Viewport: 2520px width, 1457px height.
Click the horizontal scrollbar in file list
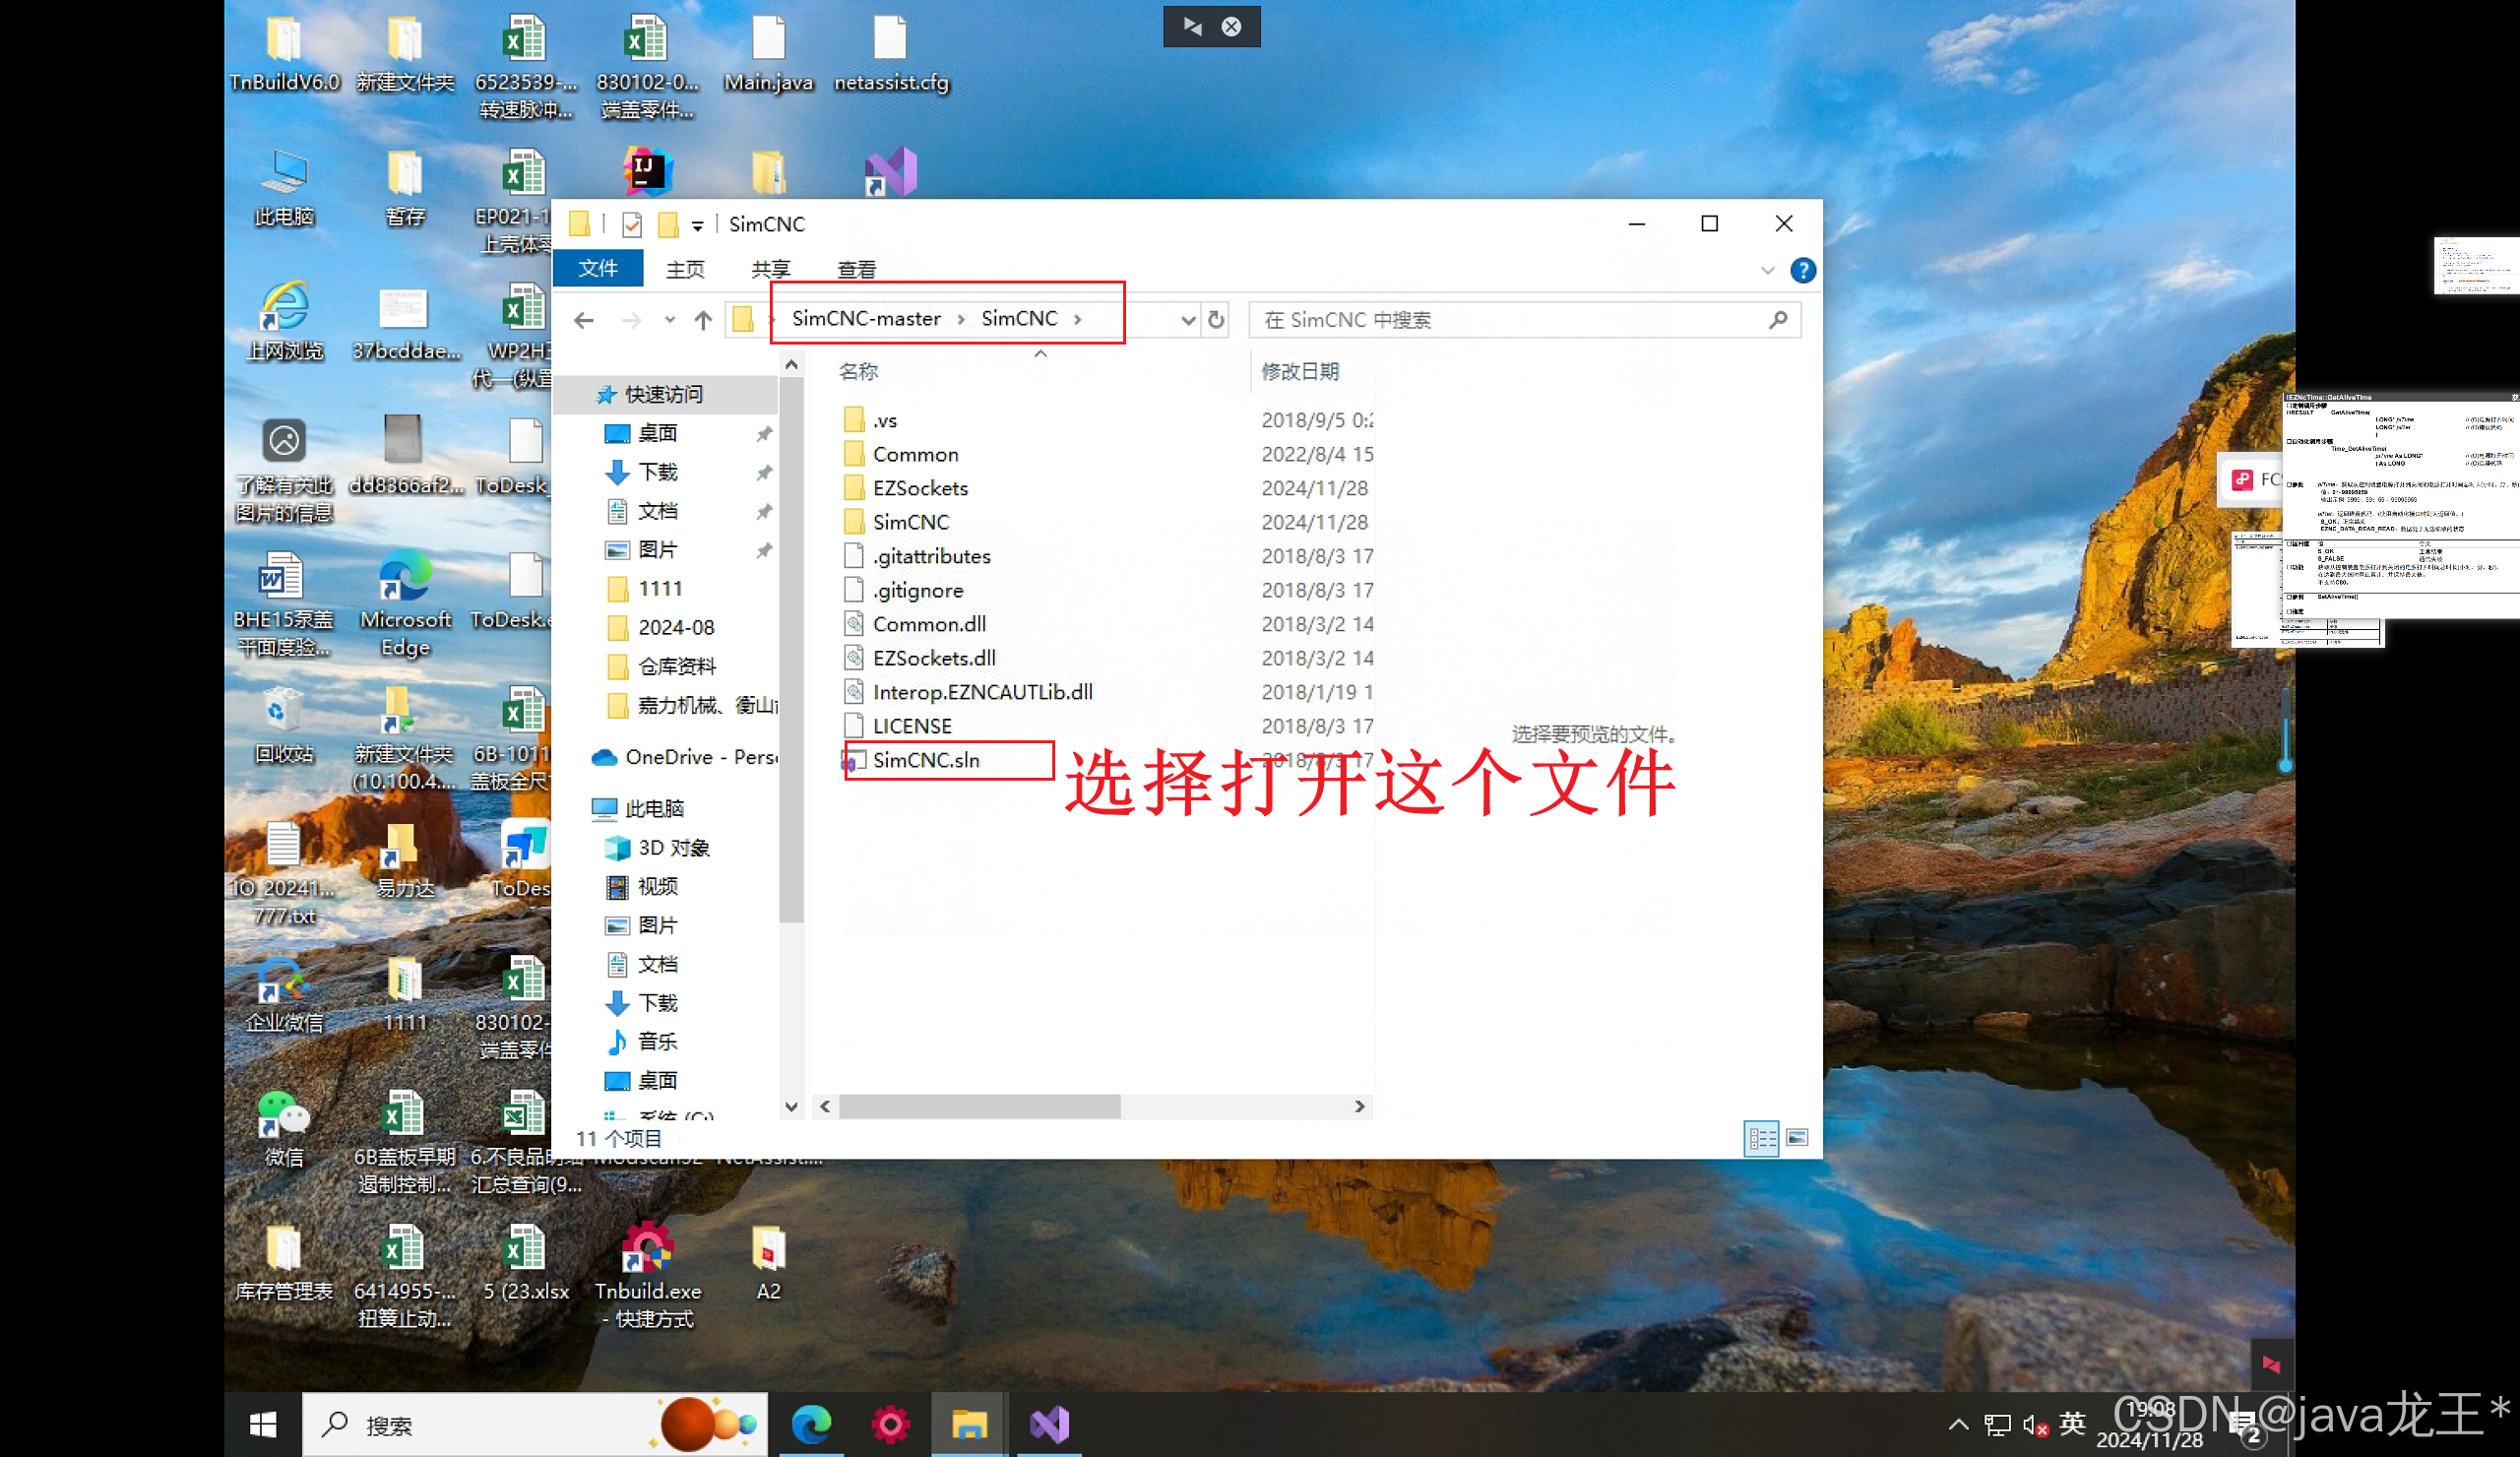tap(979, 1106)
